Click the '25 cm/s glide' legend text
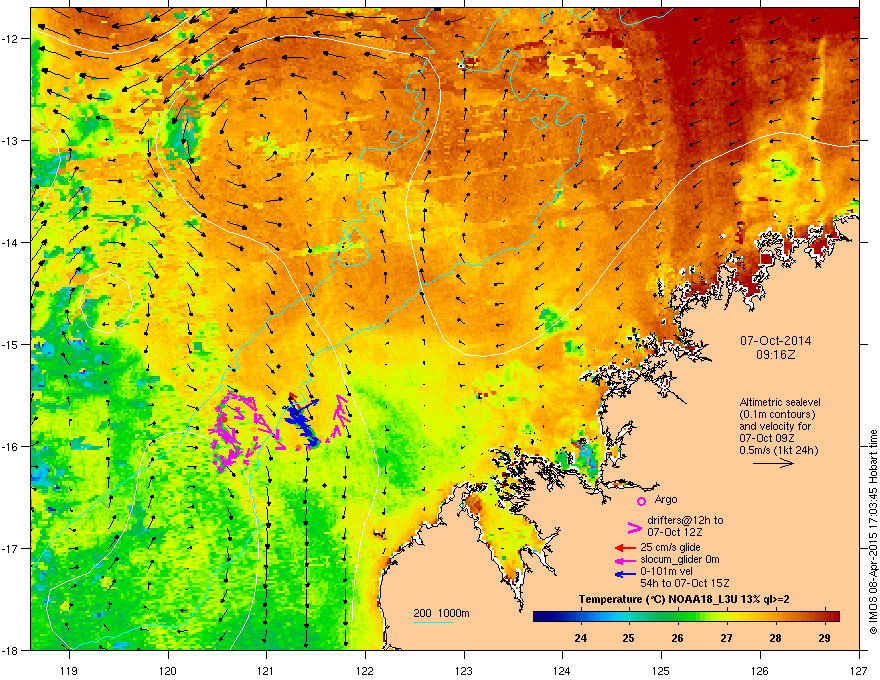The image size is (880, 680). pyautogui.click(x=670, y=547)
